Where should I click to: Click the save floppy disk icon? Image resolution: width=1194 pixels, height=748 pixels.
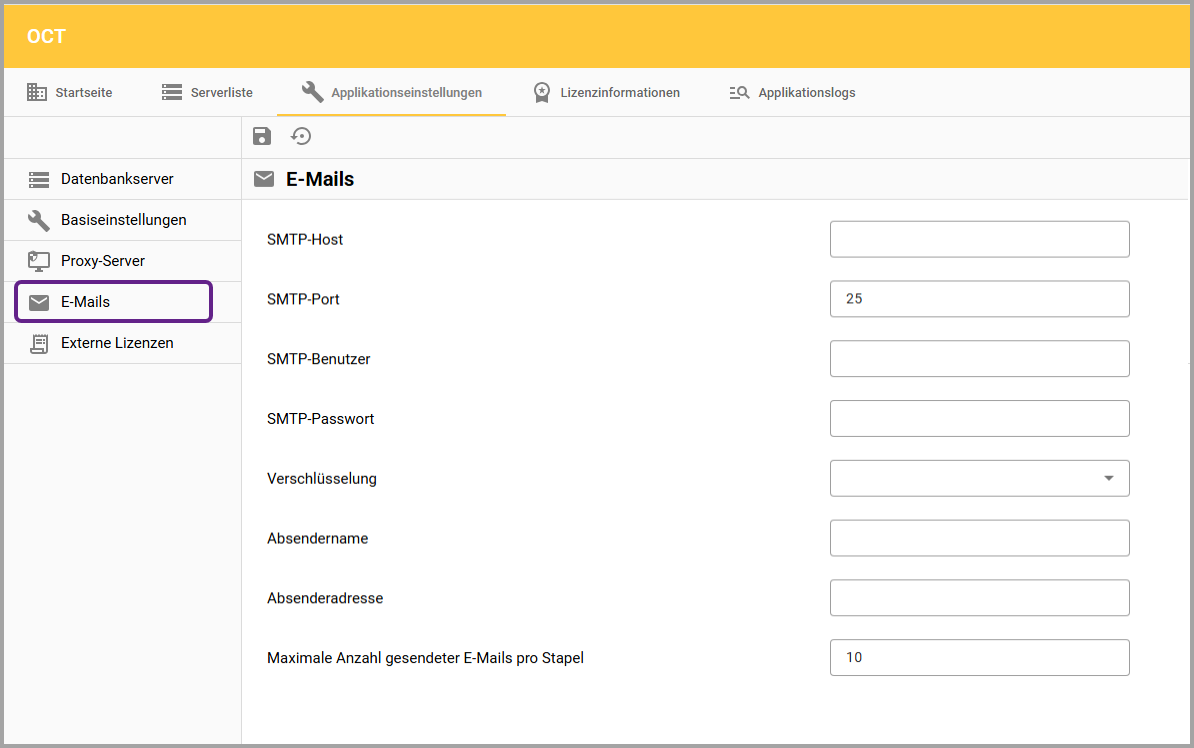262,137
